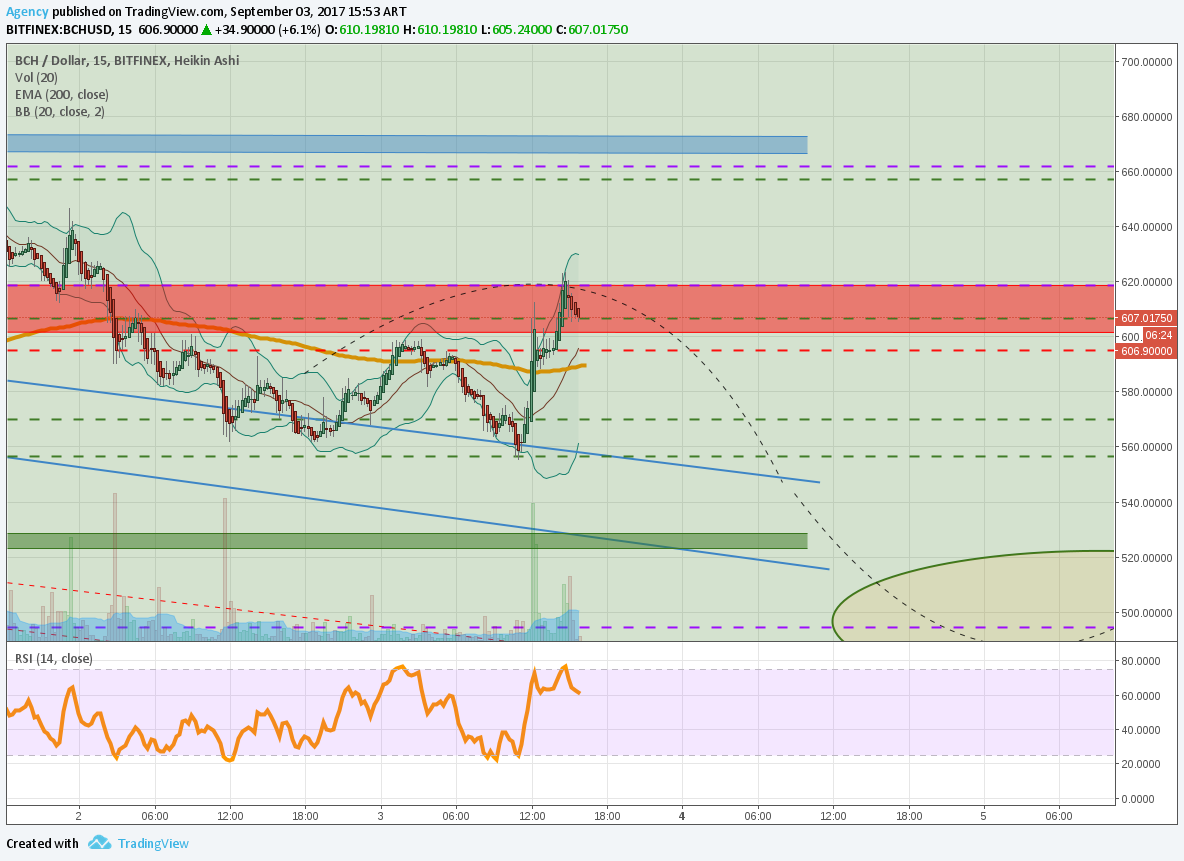Click the 607.01750 current price tag
Viewport: 1184px width, 861px height.
pos(1147,318)
